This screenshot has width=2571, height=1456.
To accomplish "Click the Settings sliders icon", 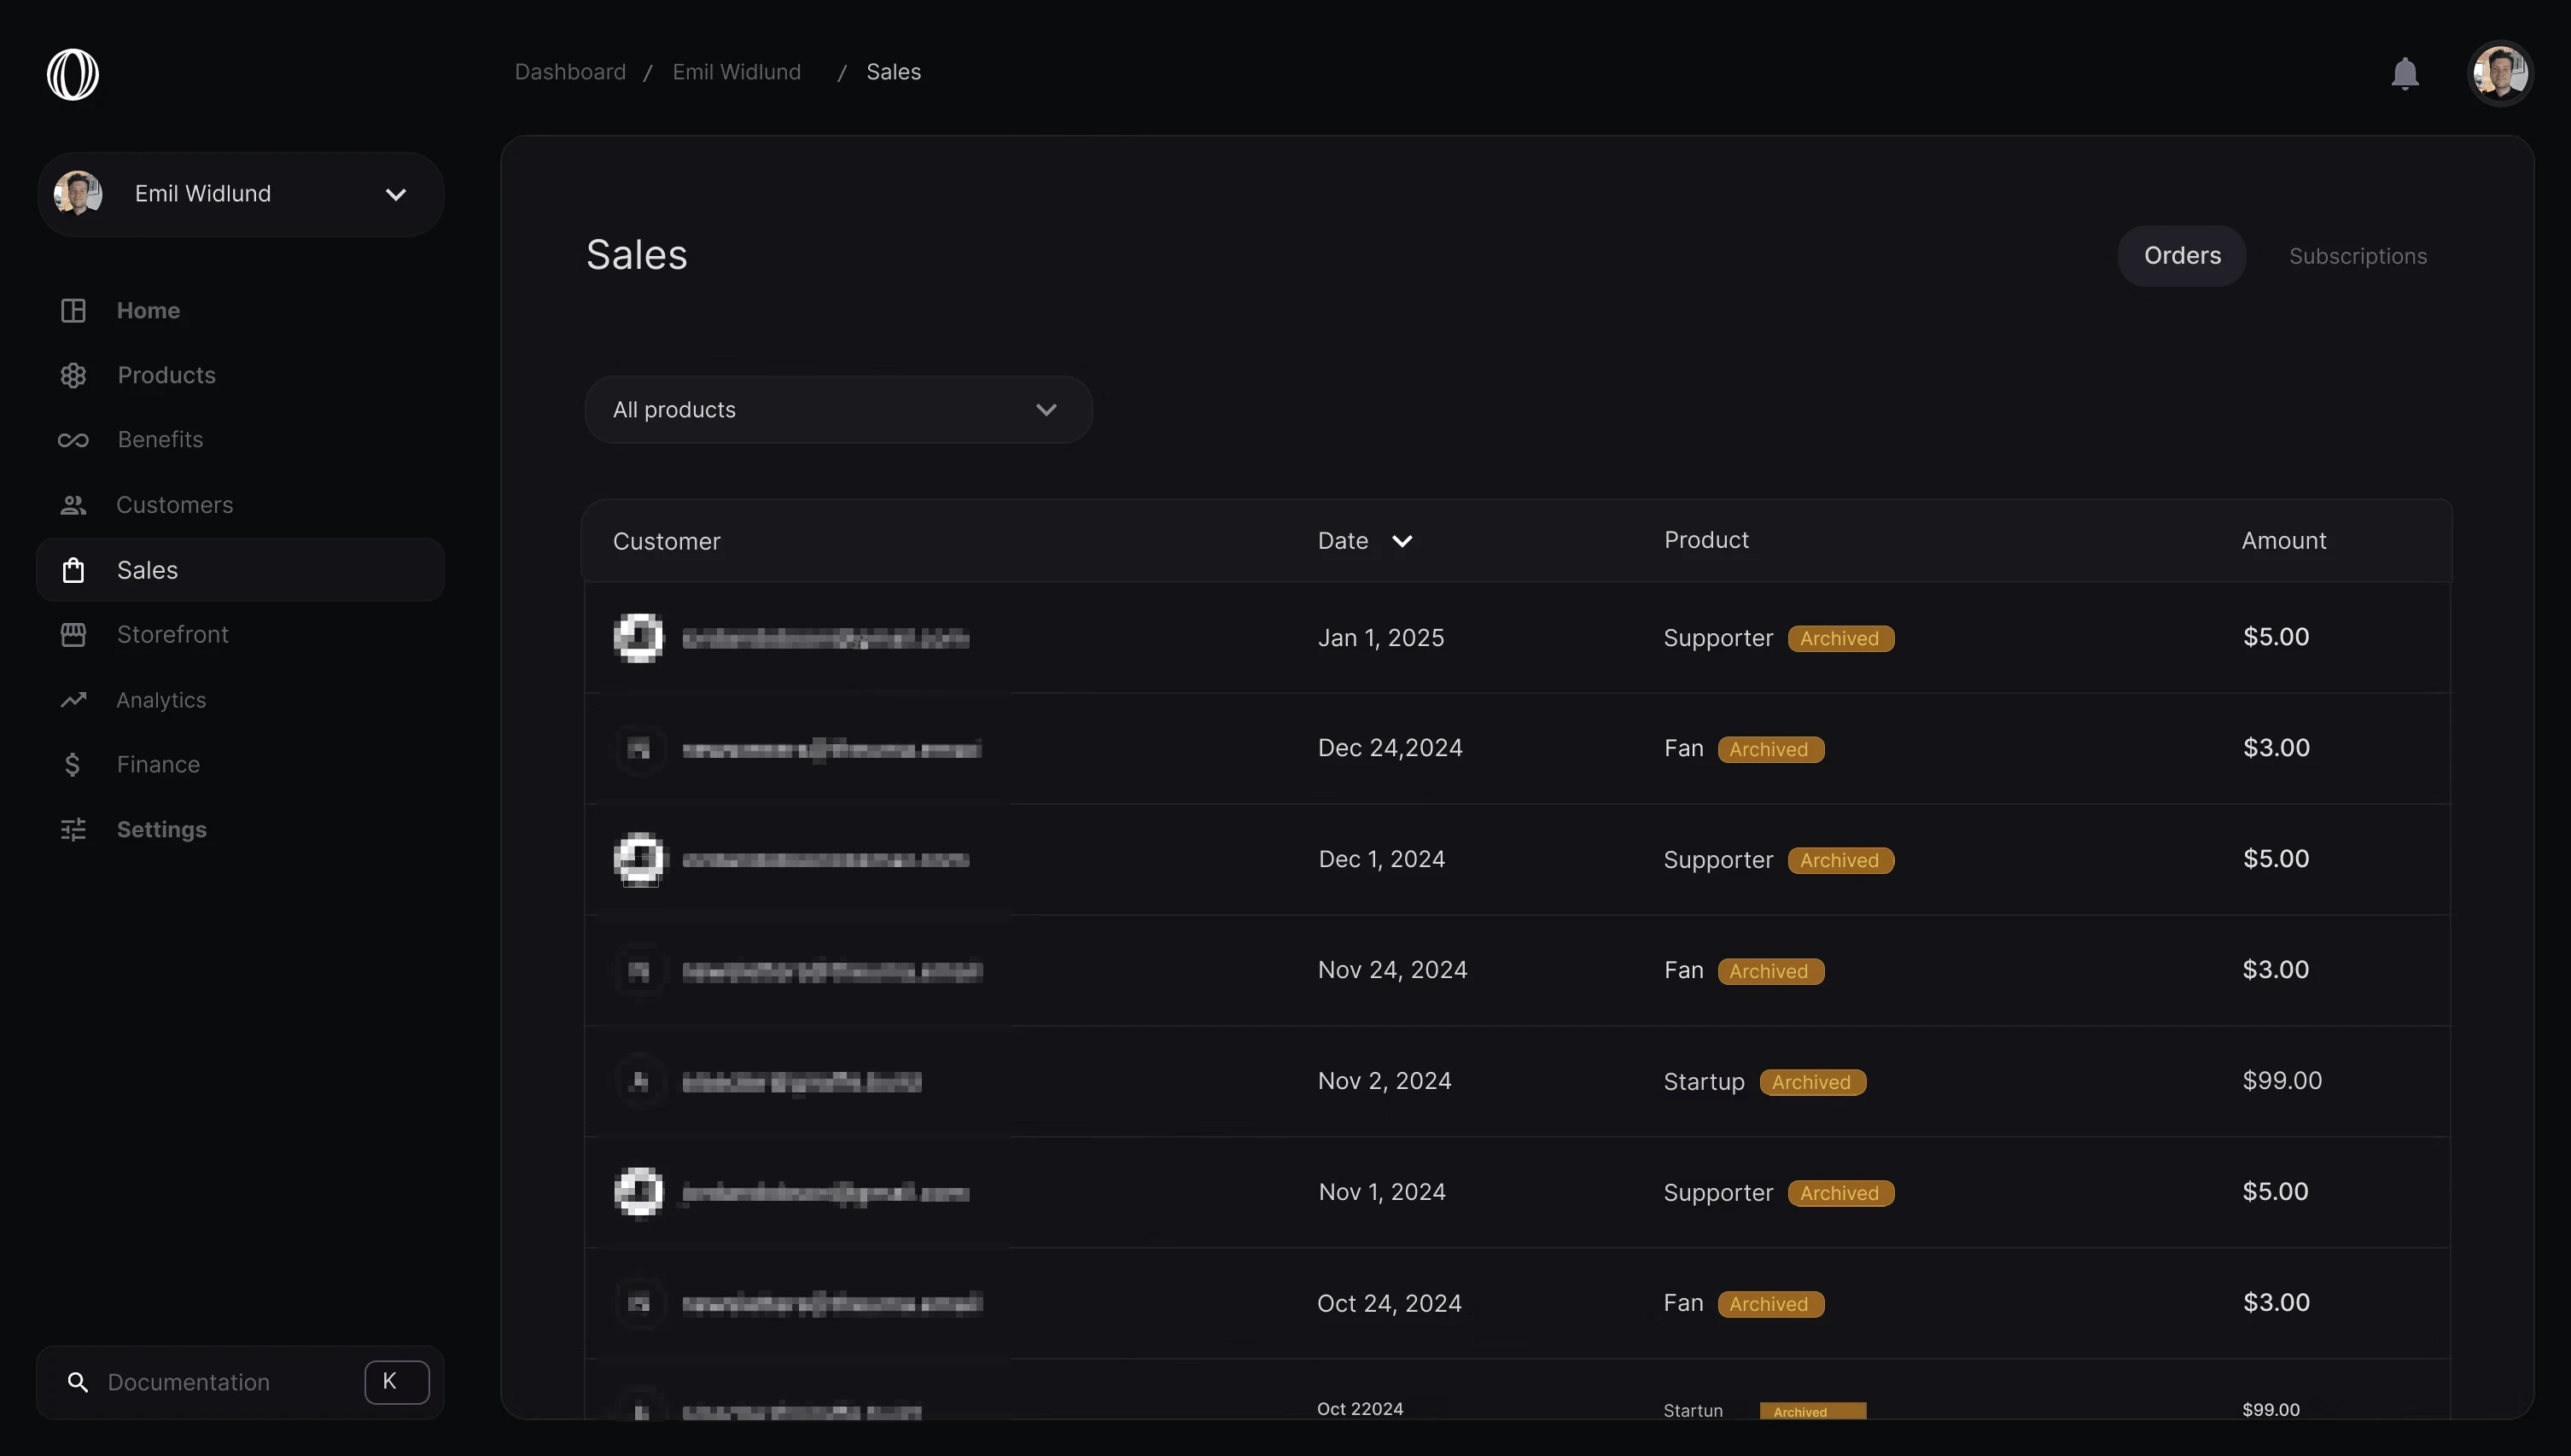I will (73, 830).
